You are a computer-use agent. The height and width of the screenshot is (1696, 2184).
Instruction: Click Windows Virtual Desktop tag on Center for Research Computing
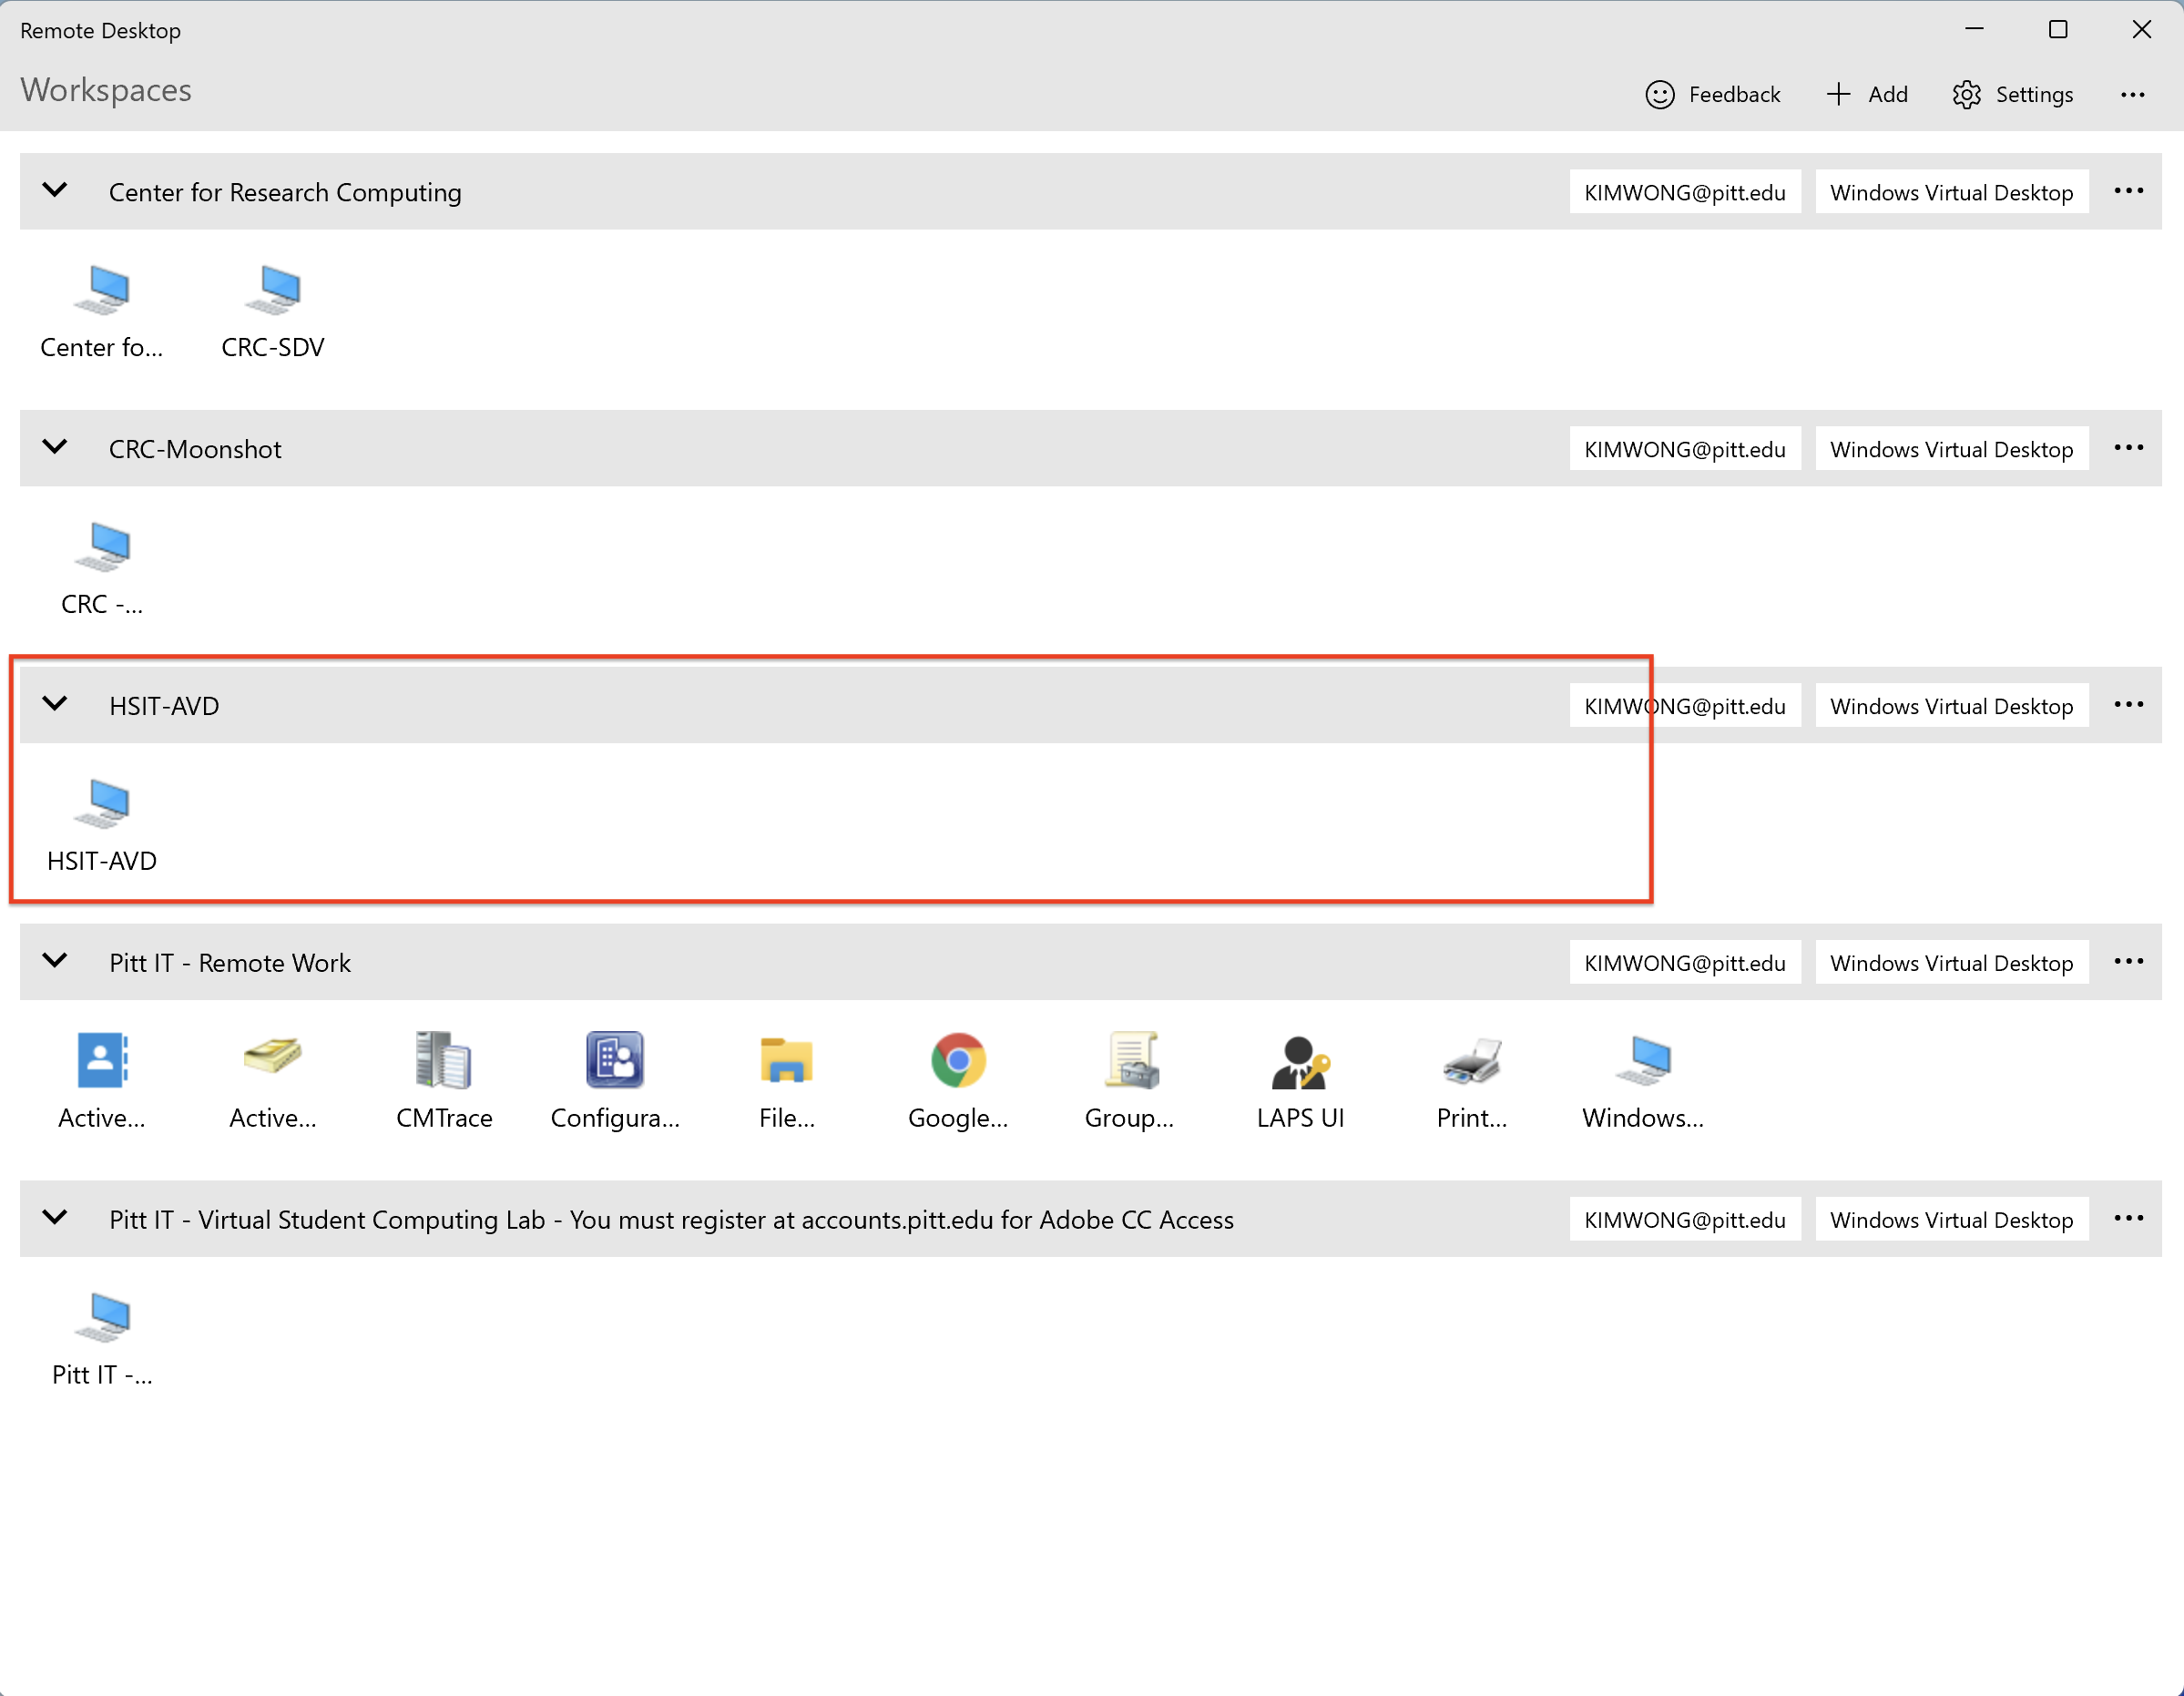pos(1952,192)
